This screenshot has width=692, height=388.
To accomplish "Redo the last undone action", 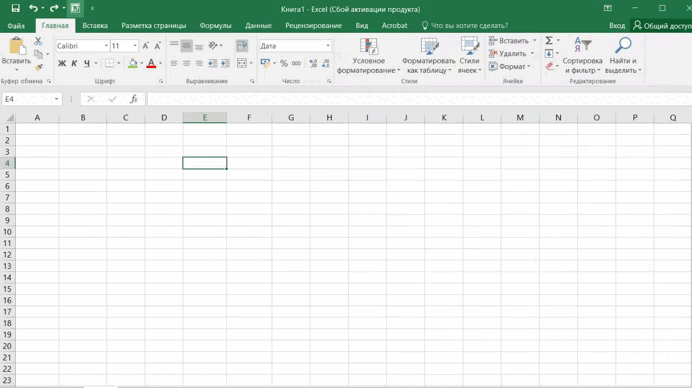I will coord(54,8).
